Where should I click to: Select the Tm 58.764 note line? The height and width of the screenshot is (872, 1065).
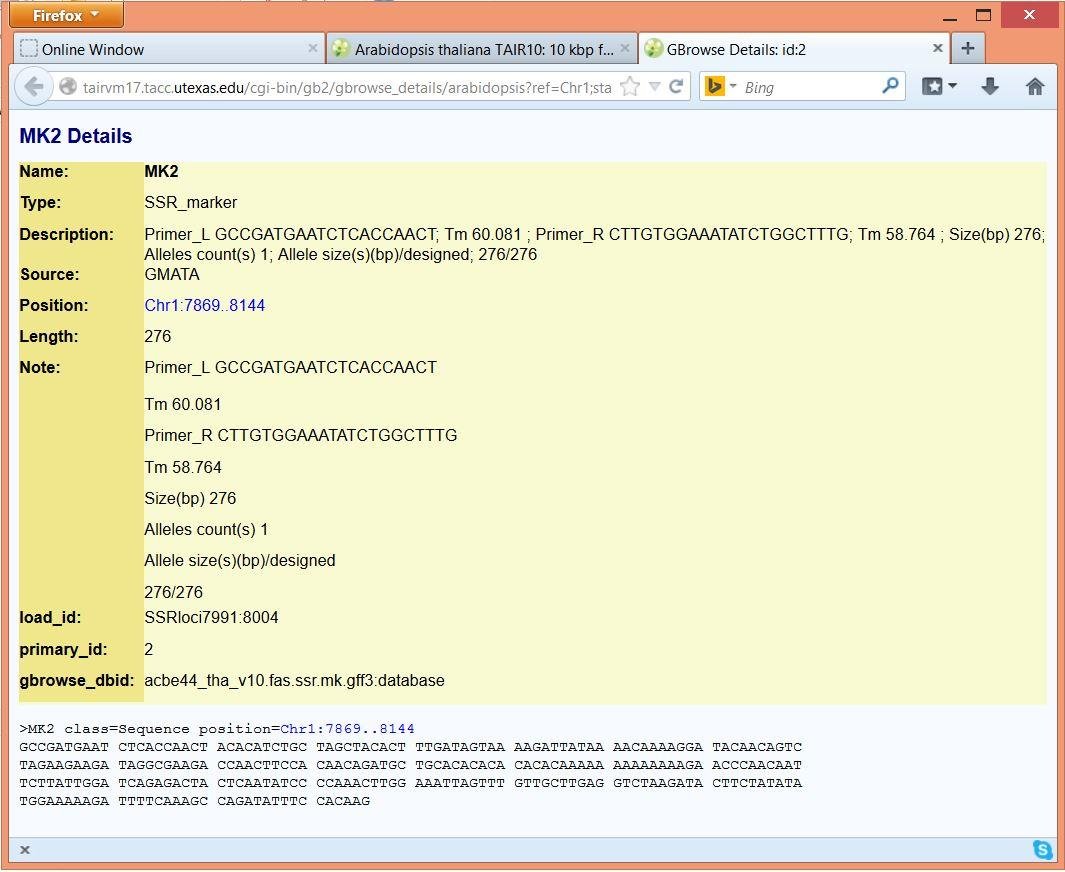(183, 467)
